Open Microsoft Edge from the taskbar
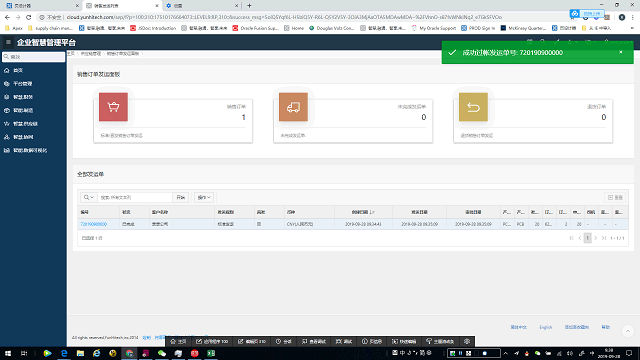 click(x=64, y=353)
